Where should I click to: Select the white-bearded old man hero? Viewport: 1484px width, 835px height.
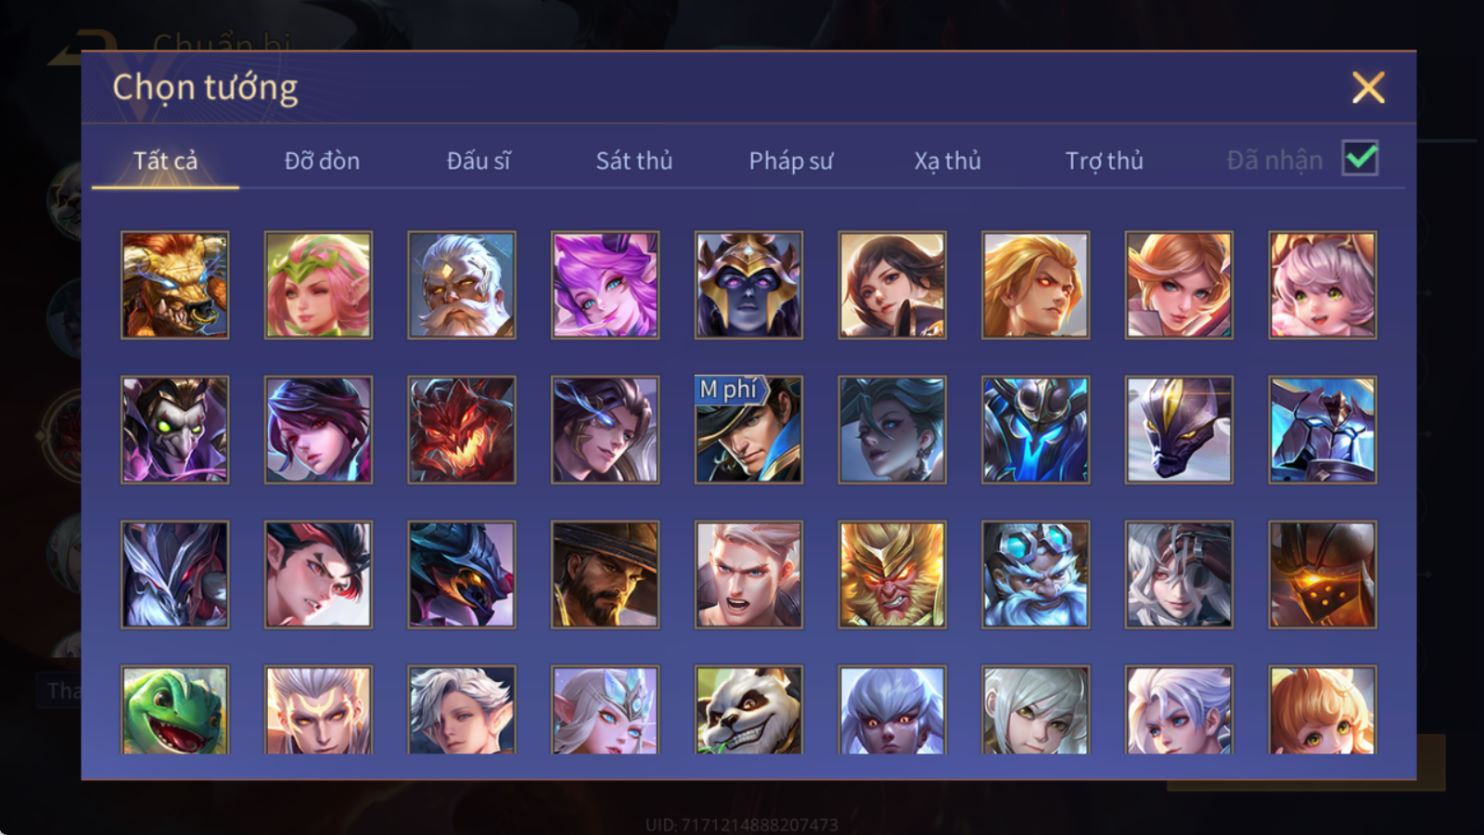462,285
